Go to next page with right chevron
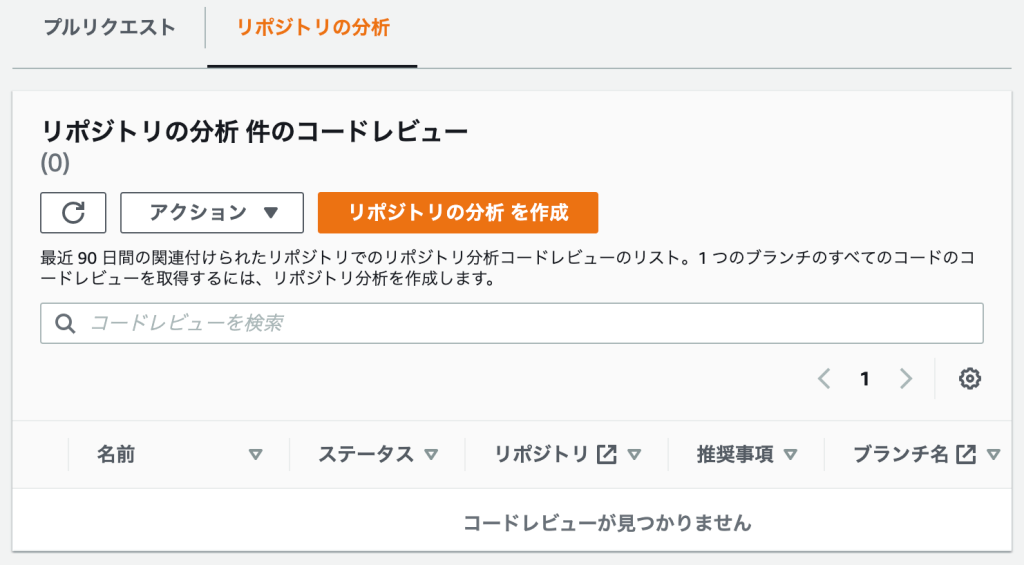This screenshot has height=565, width=1024. [906, 379]
